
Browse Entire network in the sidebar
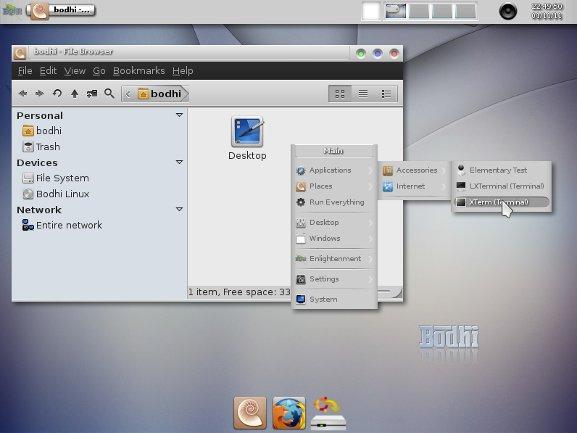pos(62,225)
